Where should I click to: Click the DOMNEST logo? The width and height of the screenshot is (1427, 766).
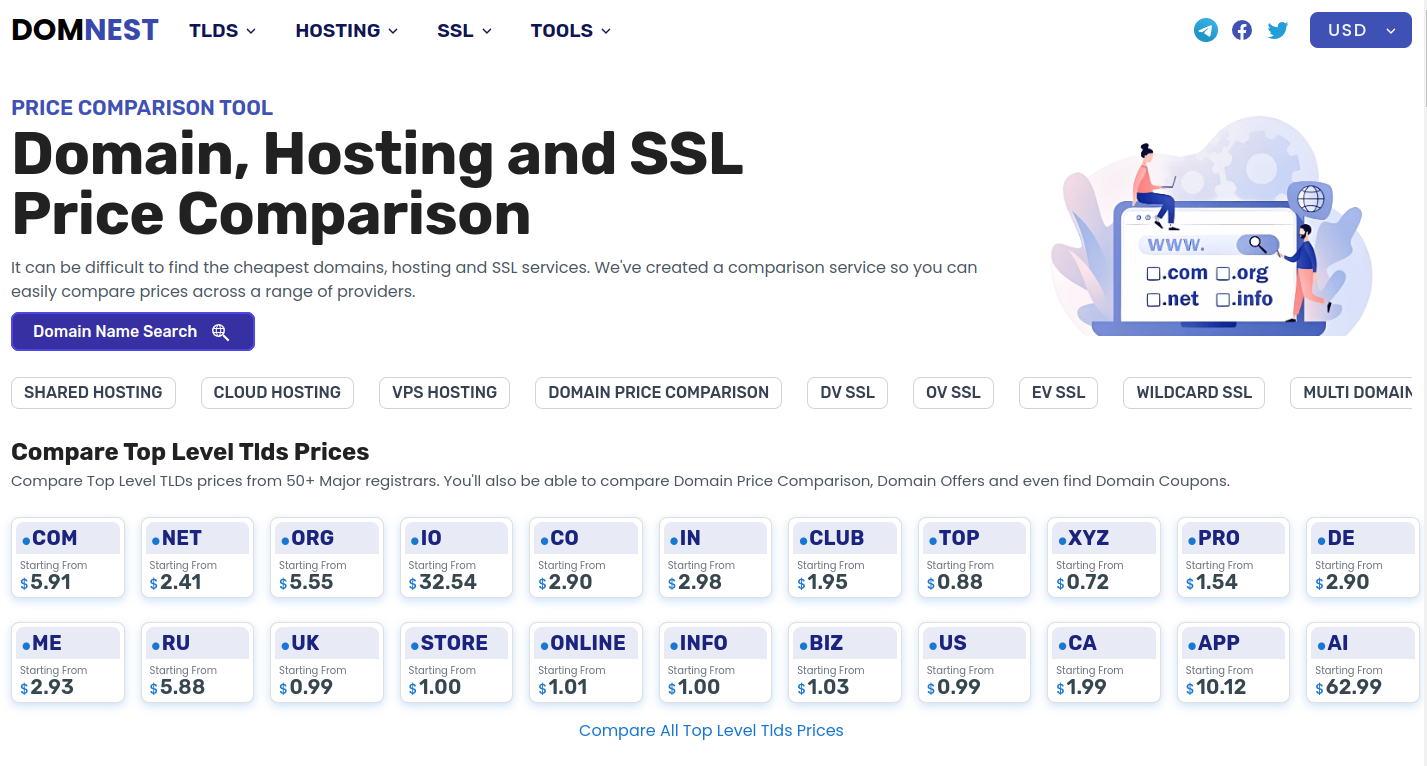point(85,30)
